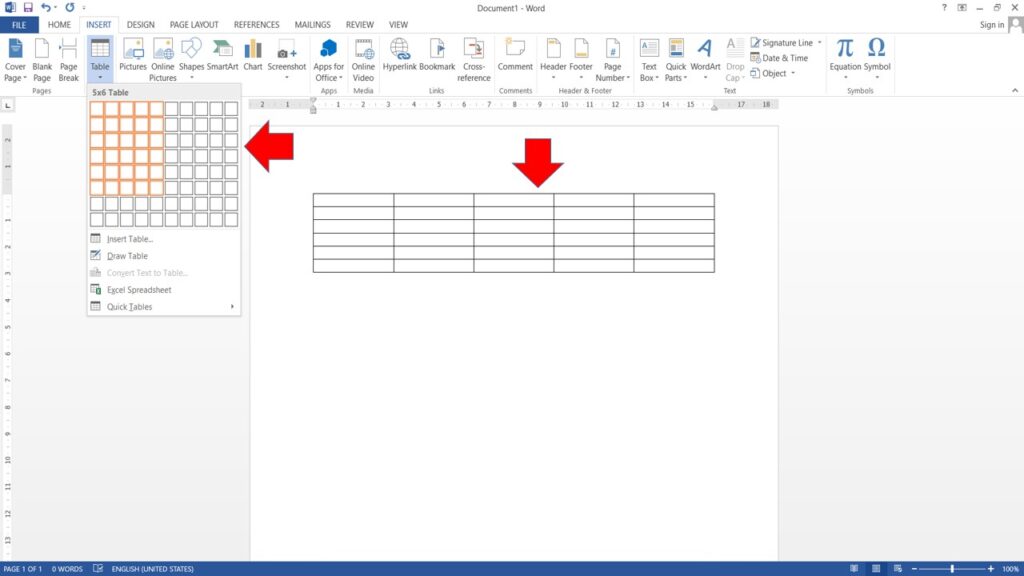
Task: Open the Shapes dropdown gallery
Action: 190,56
